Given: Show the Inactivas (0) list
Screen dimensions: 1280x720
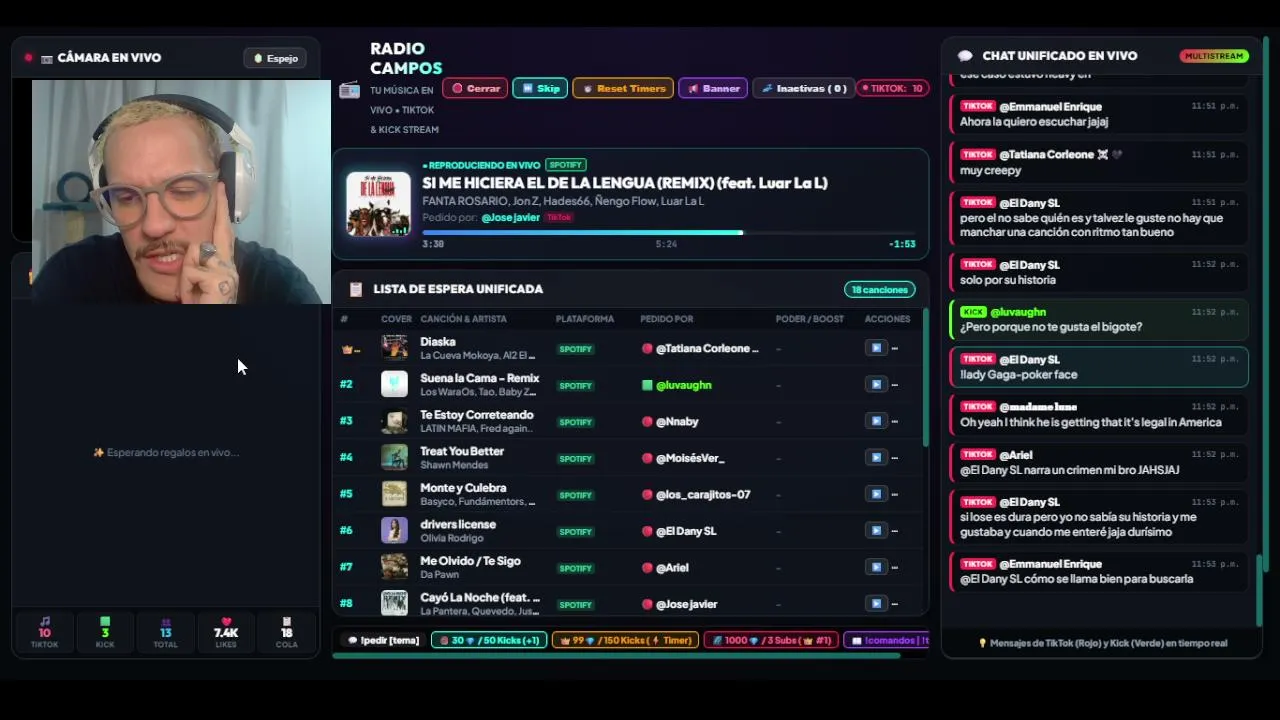Looking at the screenshot, I should [804, 88].
